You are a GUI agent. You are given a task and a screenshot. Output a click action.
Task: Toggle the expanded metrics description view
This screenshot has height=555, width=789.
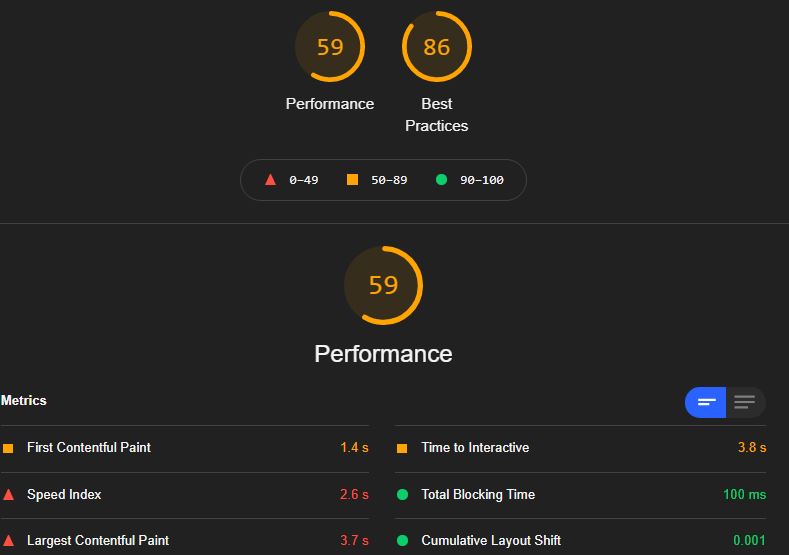tap(745, 402)
